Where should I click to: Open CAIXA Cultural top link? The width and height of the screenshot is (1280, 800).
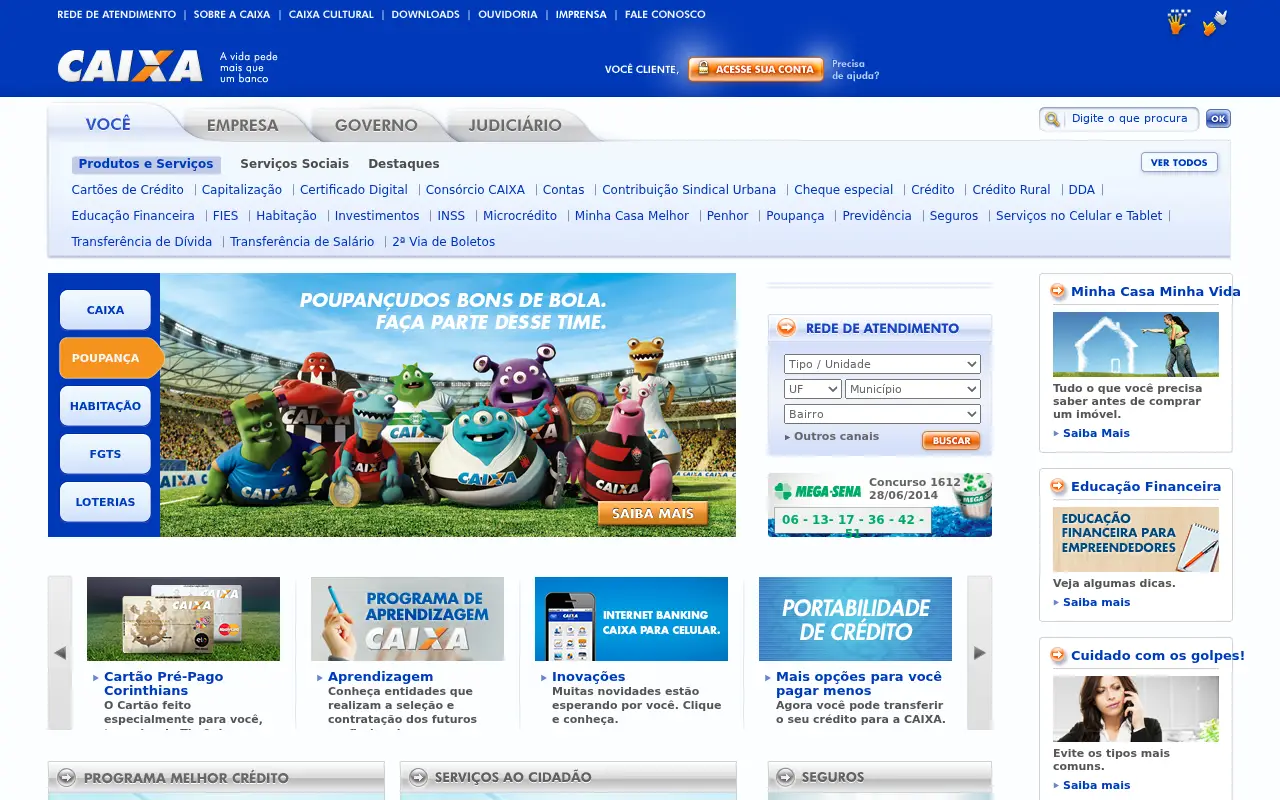click(x=331, y=14)
